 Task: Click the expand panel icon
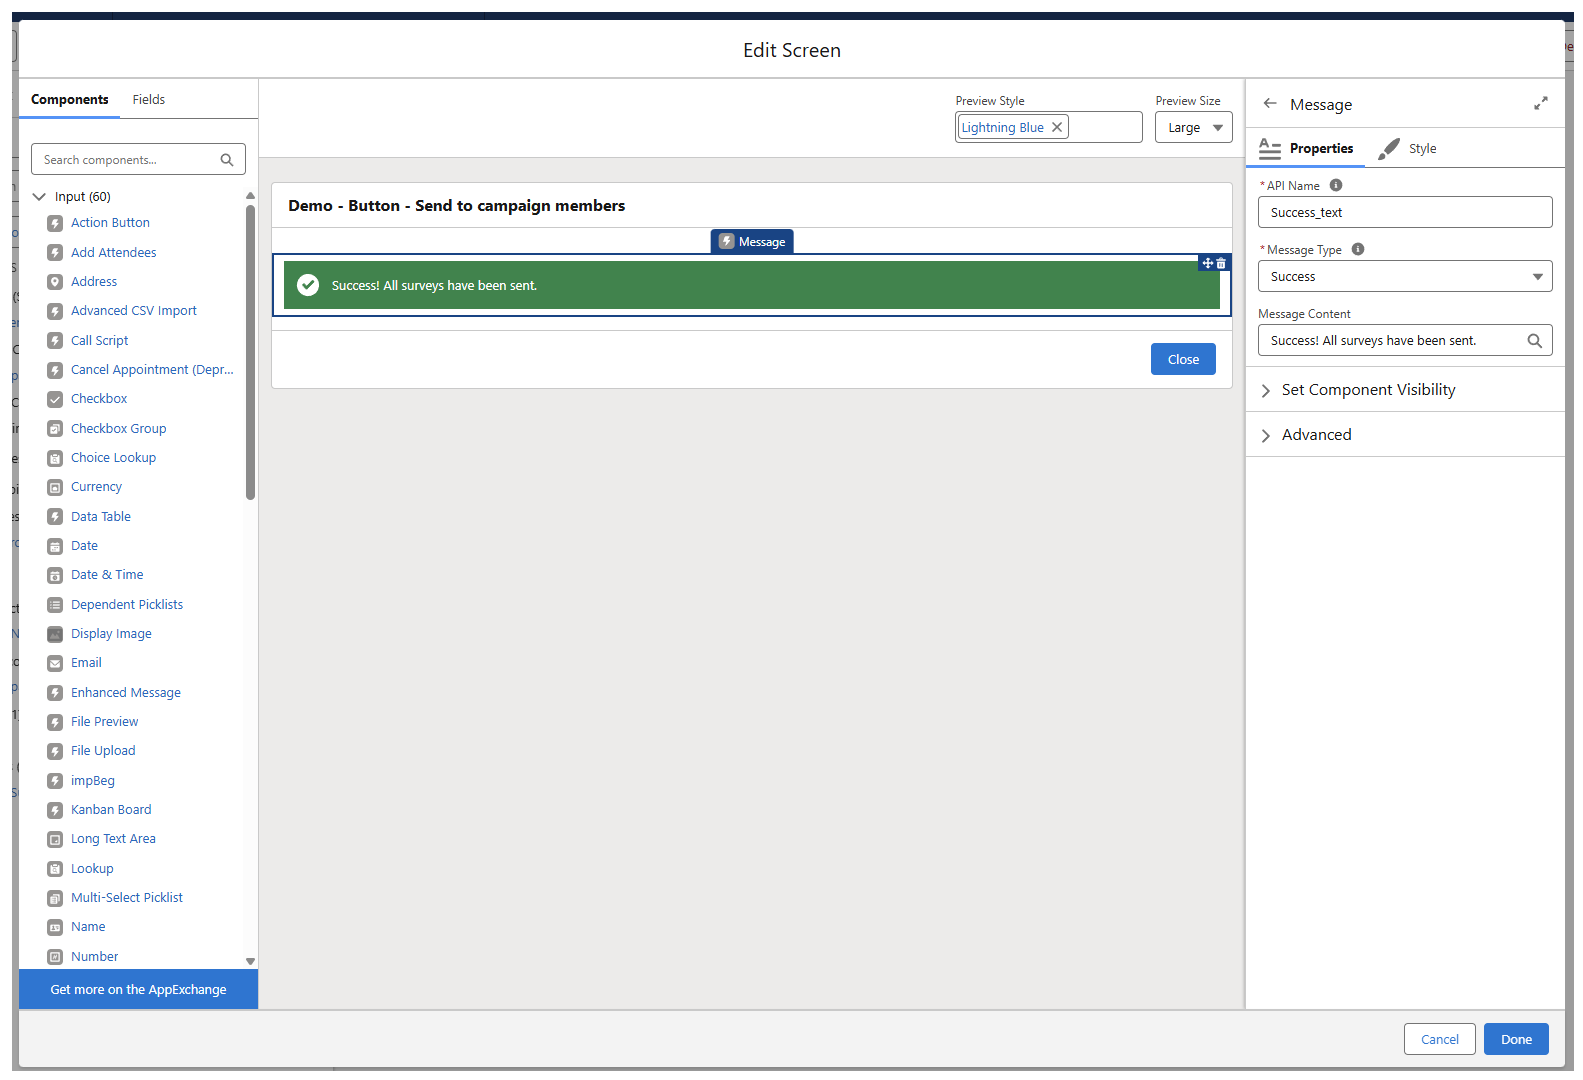click(x=1540, y=104)
